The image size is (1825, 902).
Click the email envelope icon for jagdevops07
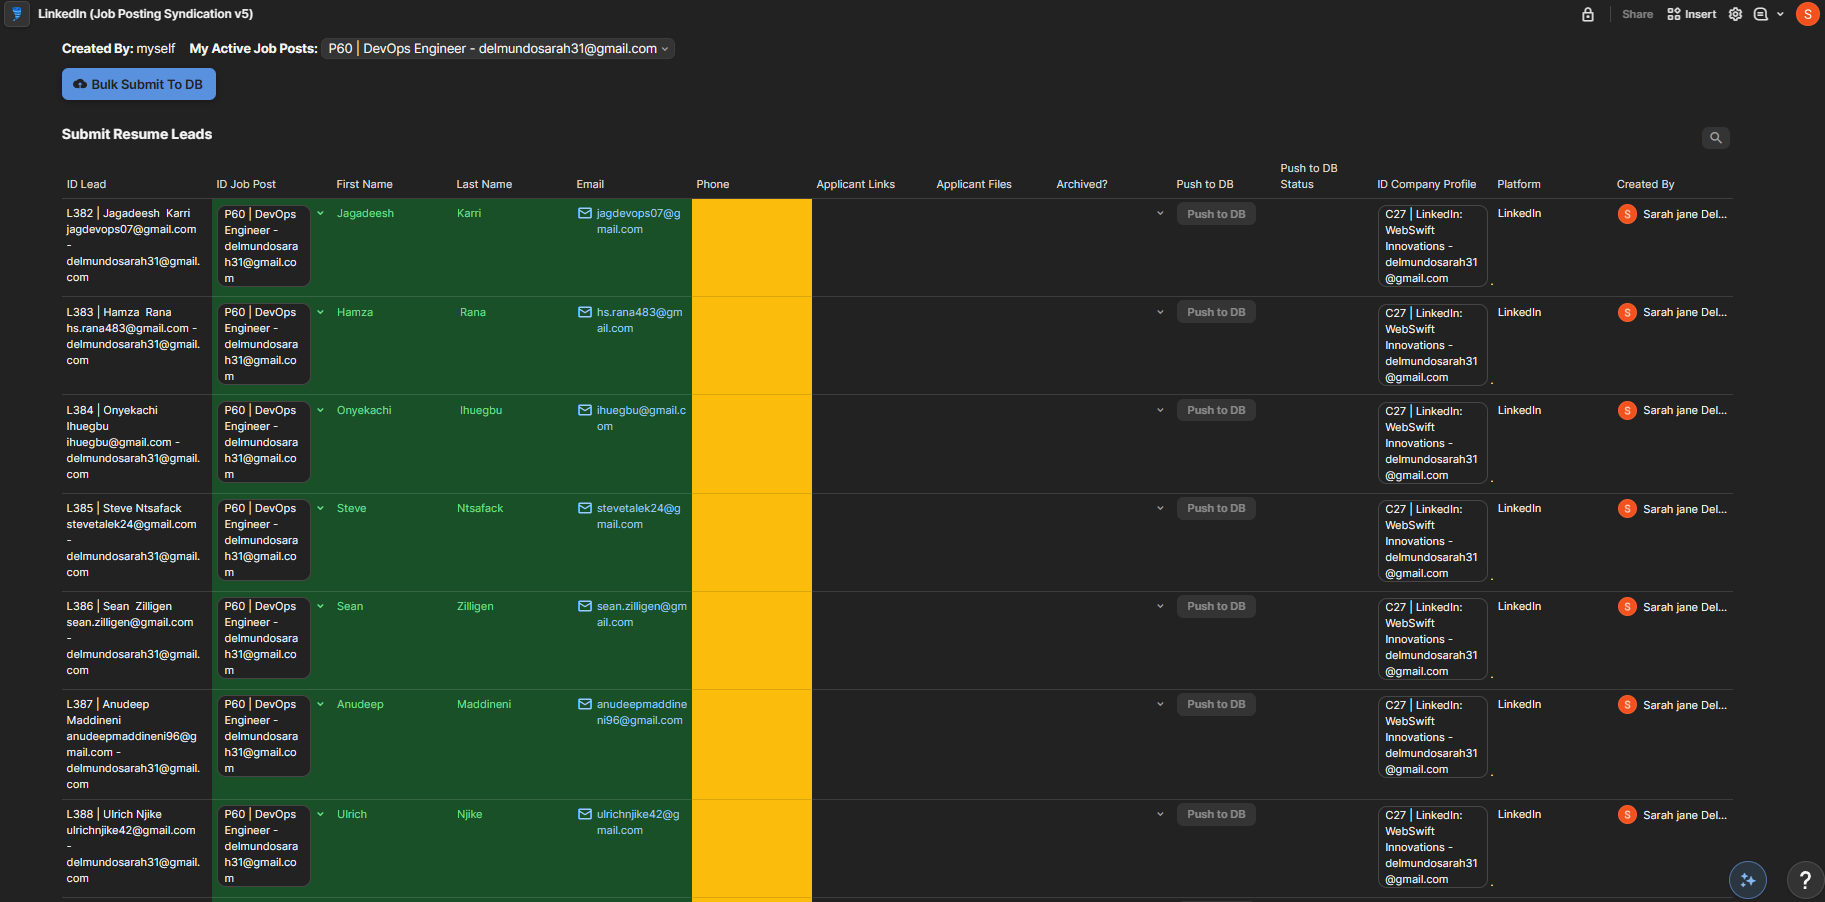pos(585,214)
